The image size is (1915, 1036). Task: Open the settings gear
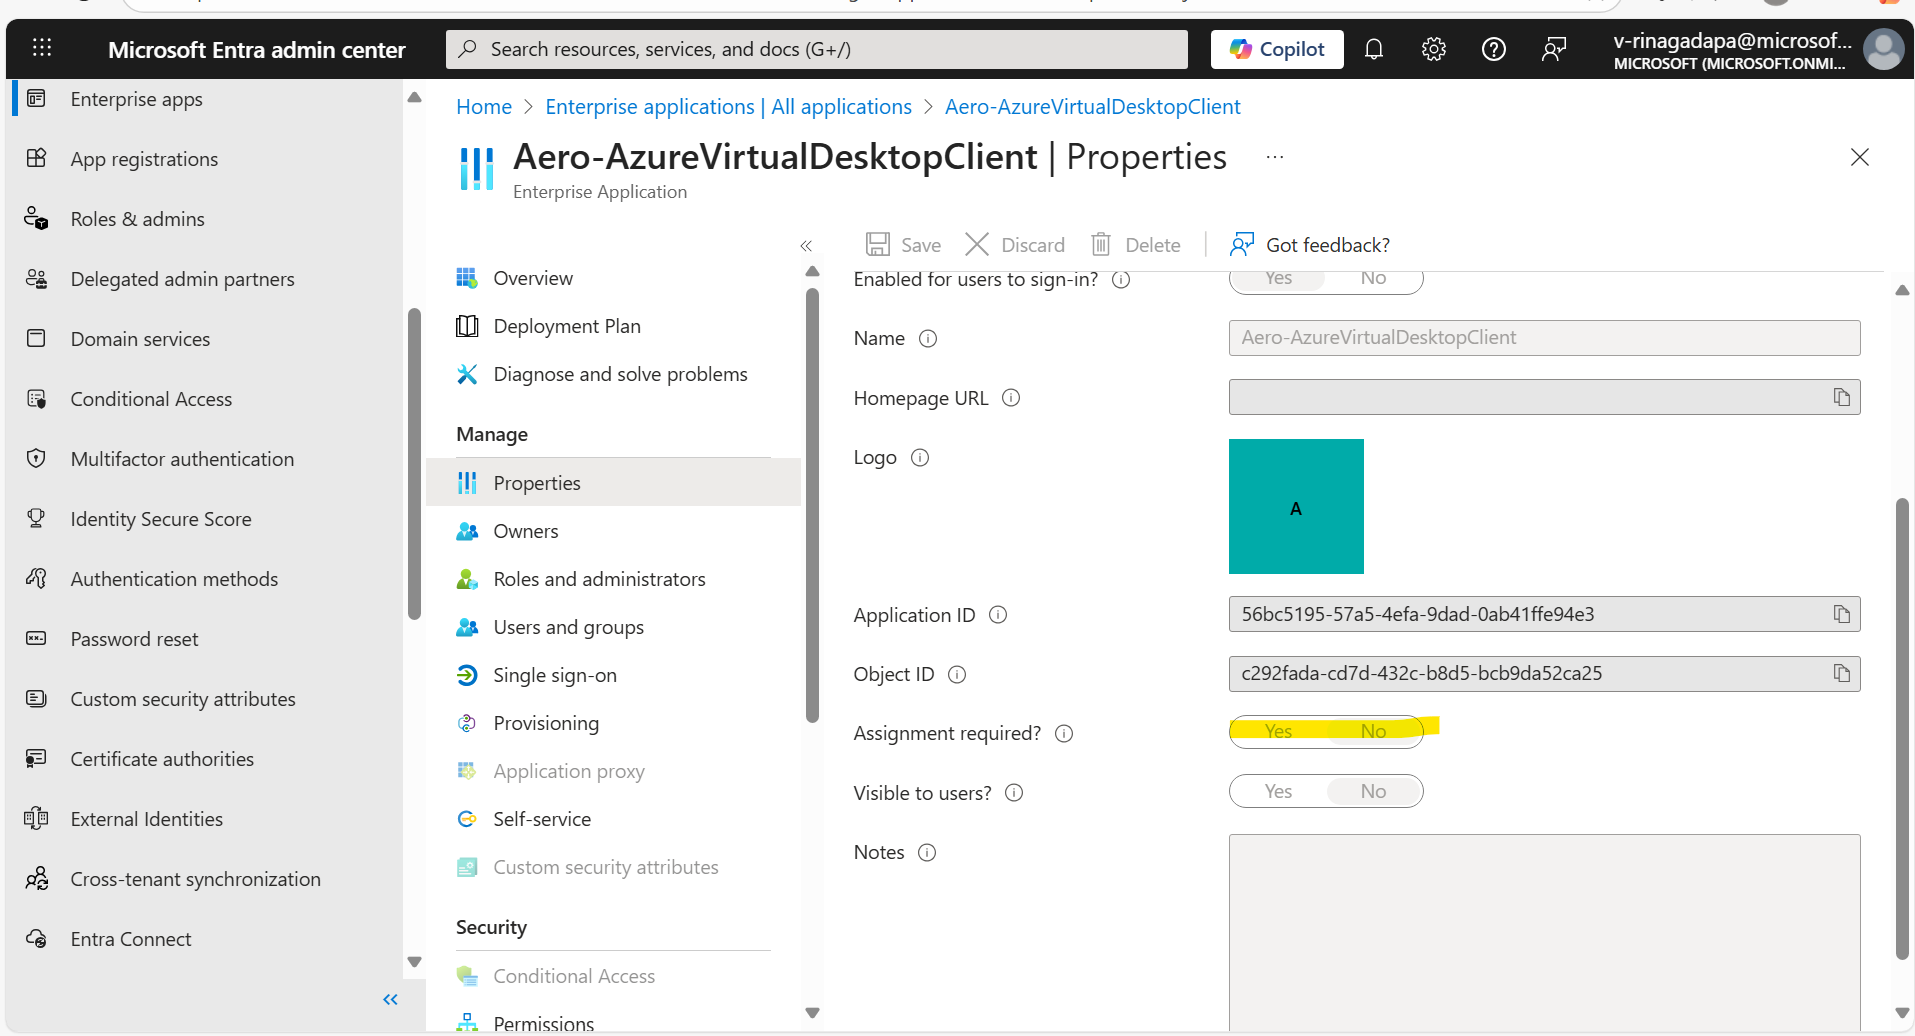[x=1434, y=49]
